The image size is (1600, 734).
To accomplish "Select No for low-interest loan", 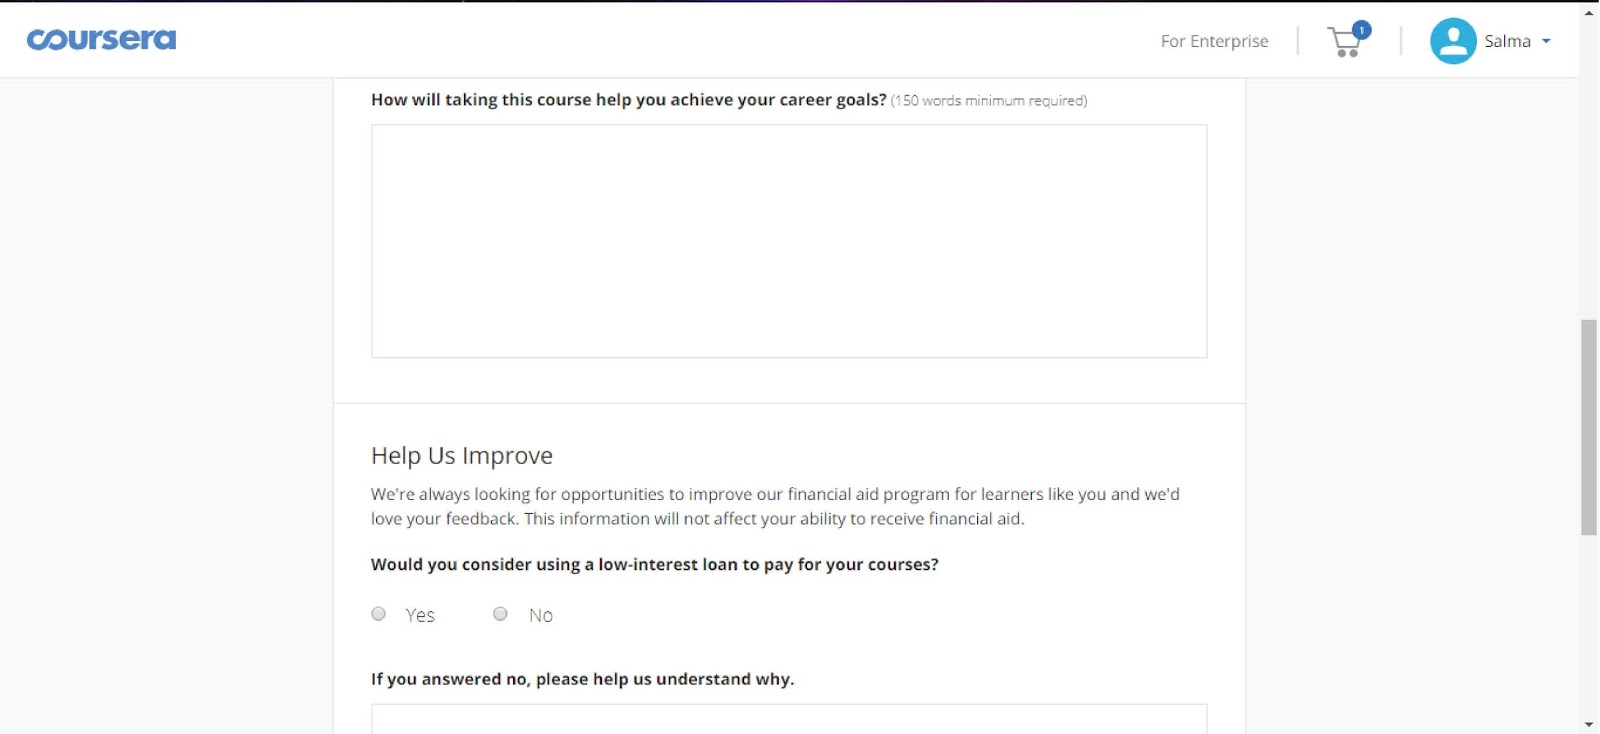I will coord(500,614).
